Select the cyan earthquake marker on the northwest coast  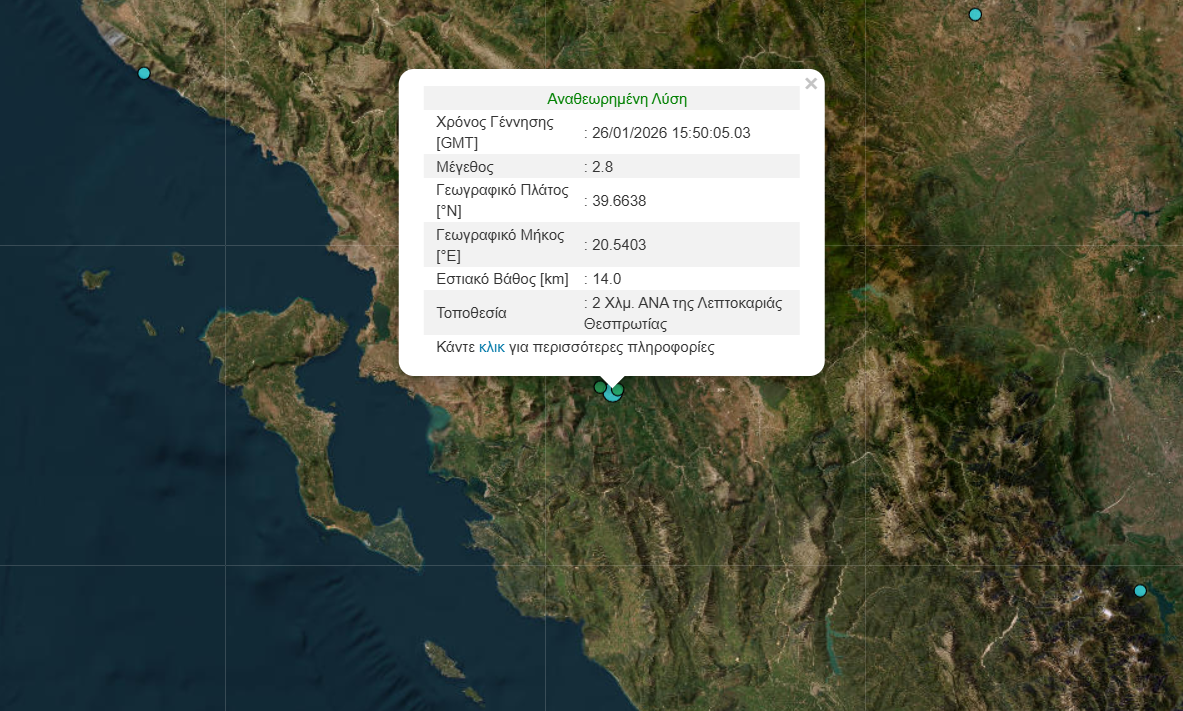pyautogui.click(x=144, y=73)
